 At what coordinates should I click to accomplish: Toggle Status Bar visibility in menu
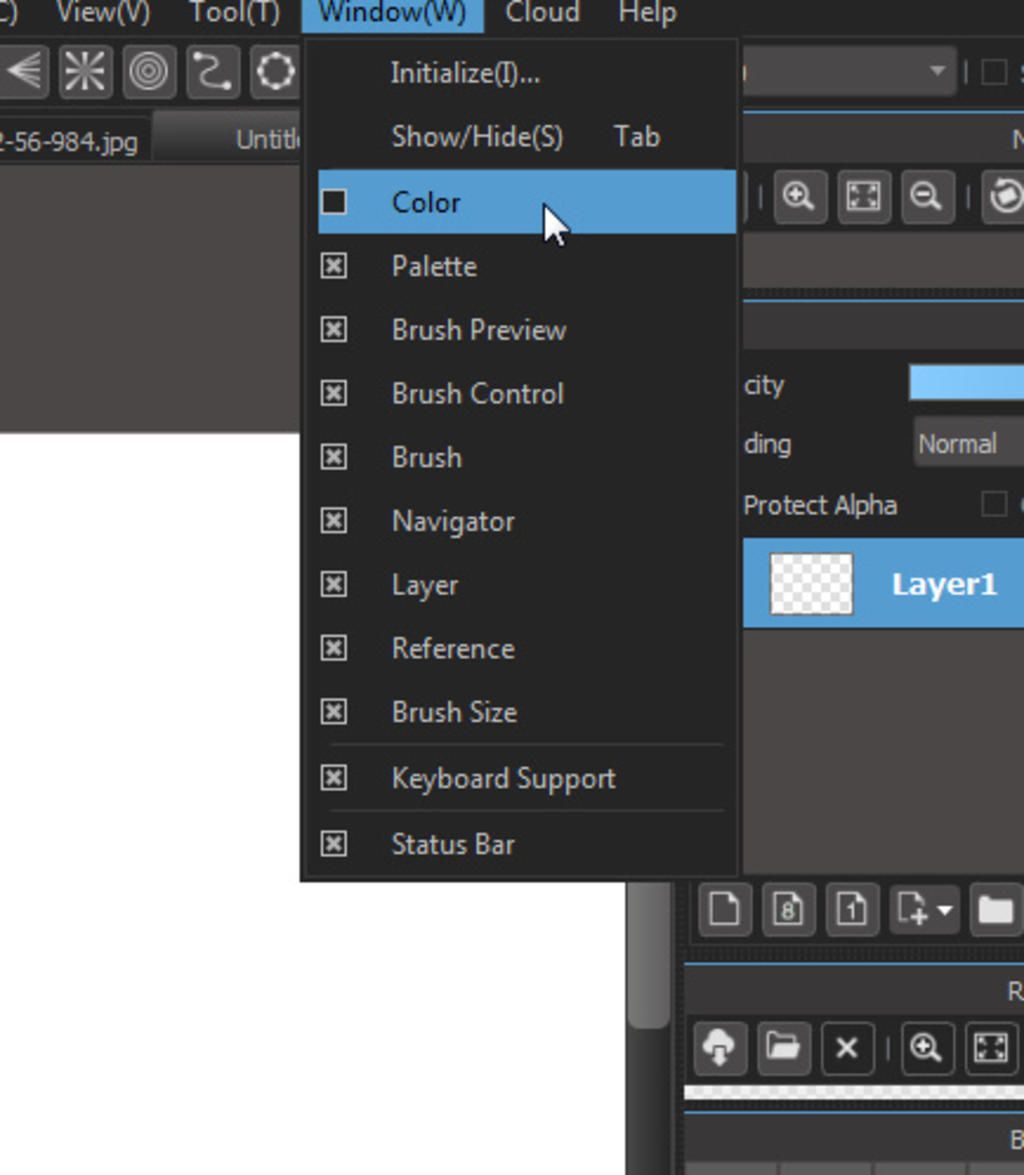pyautogui.click(x=334, y=844)
